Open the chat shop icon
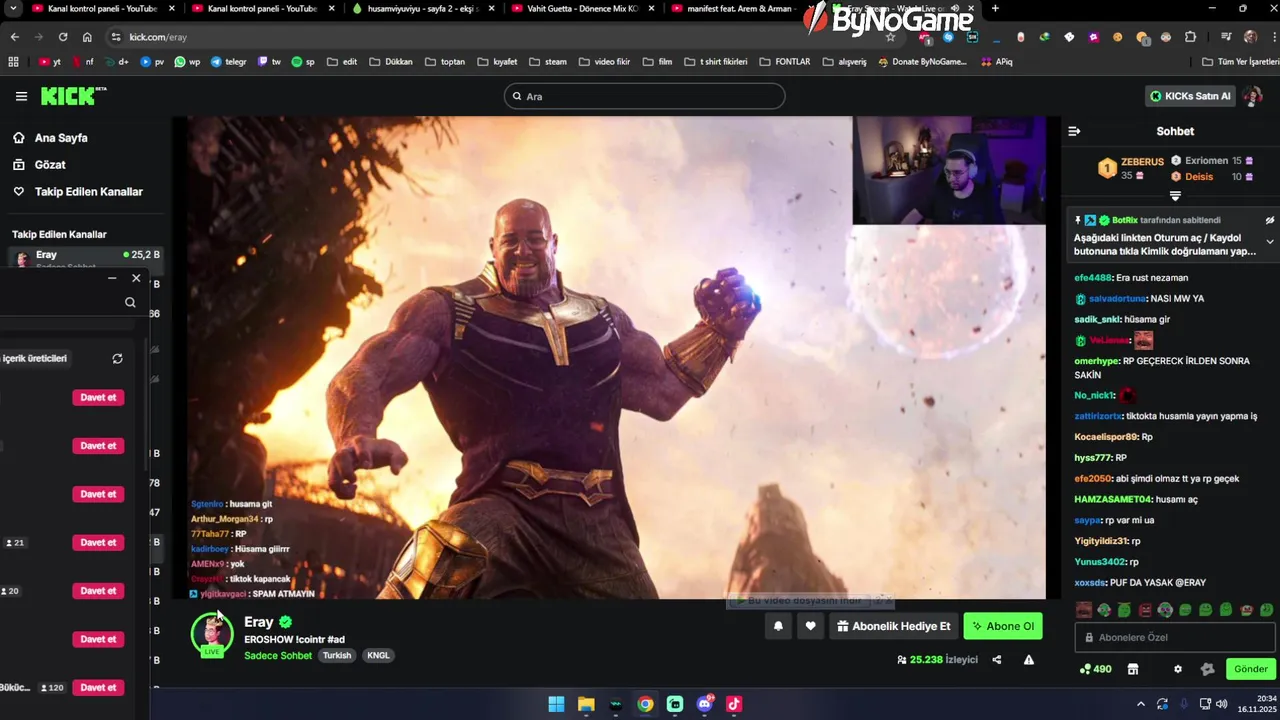 (x=1133, y=669)
